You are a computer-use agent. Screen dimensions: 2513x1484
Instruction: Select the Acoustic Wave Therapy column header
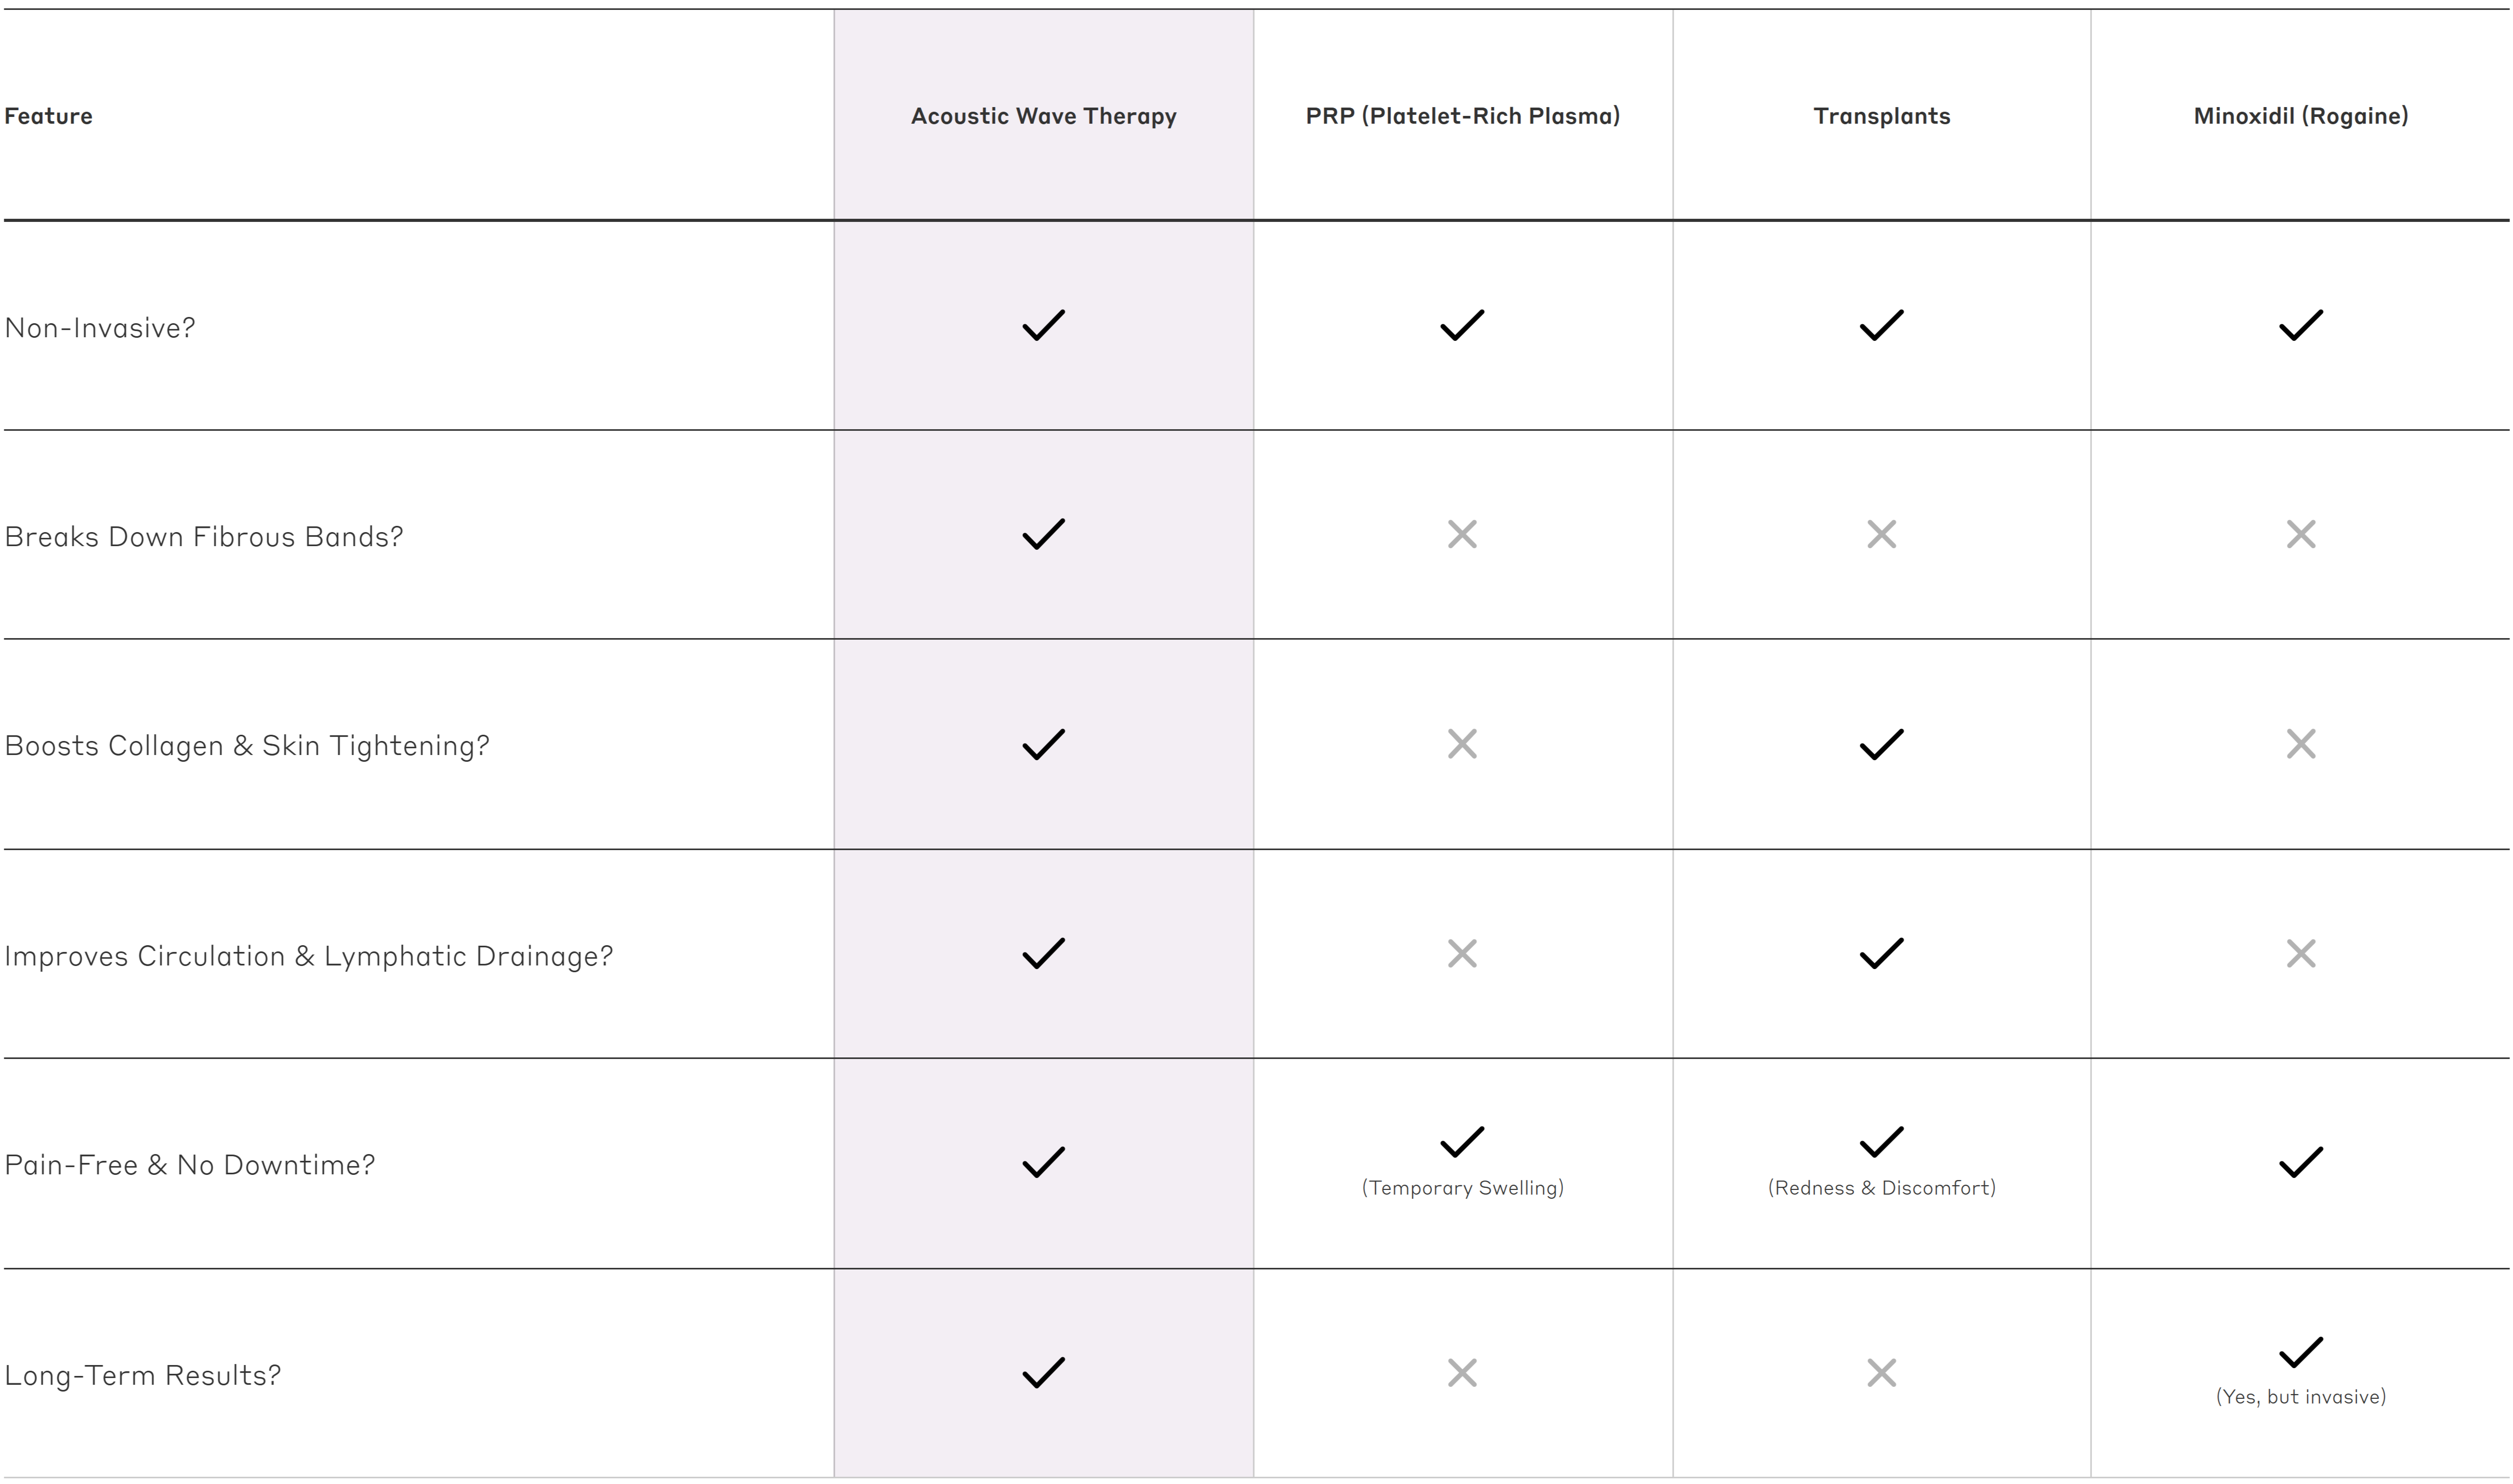click(1043, 116)
